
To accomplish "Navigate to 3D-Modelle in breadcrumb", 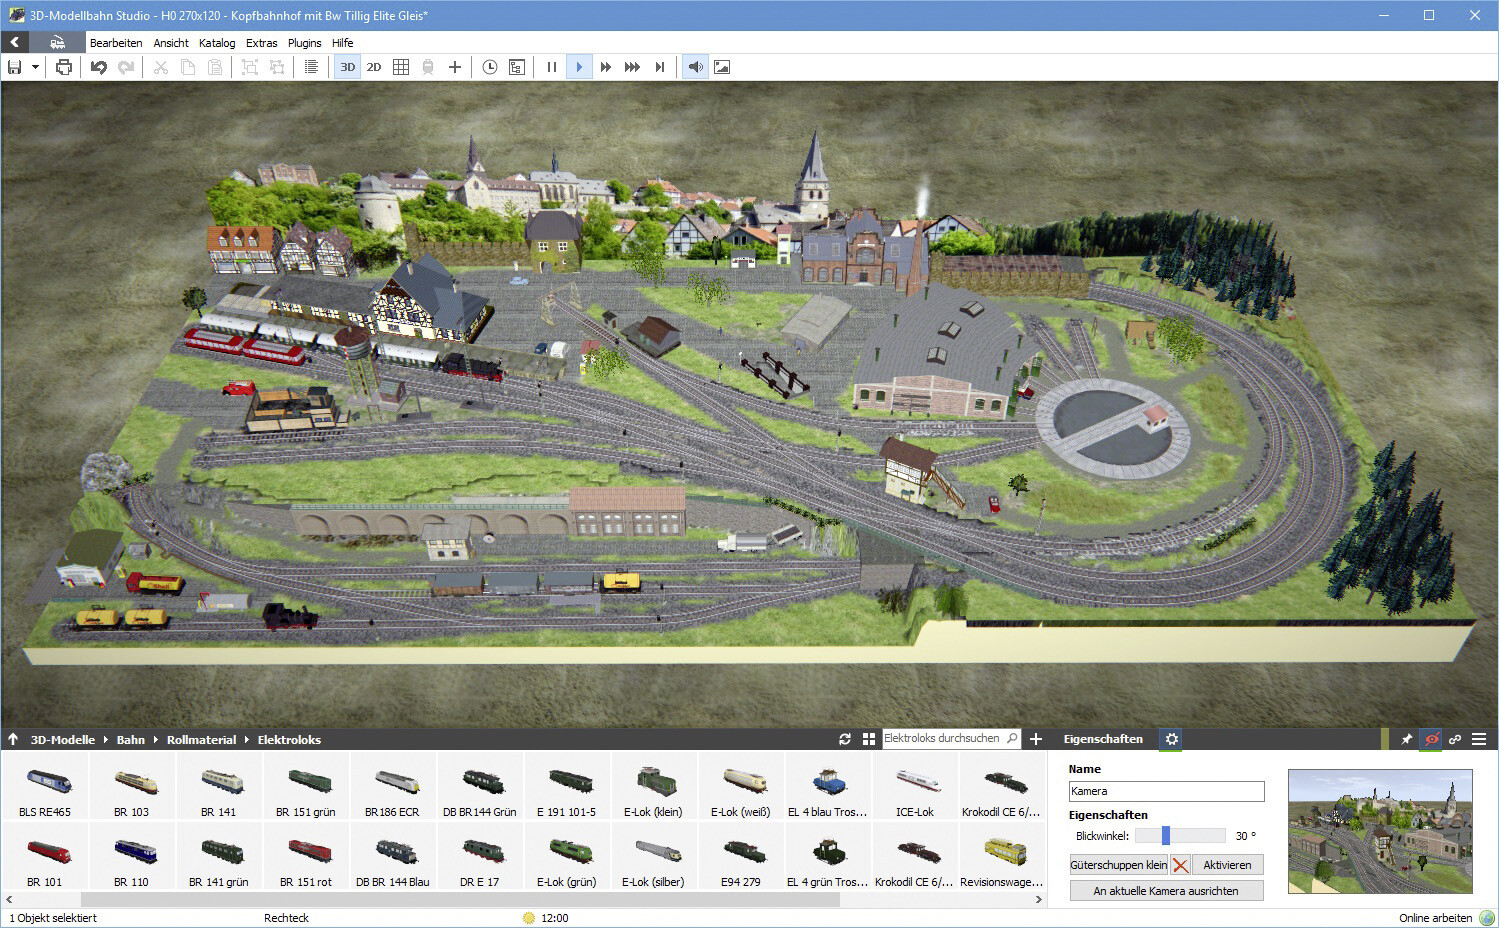I will point(62,740).
